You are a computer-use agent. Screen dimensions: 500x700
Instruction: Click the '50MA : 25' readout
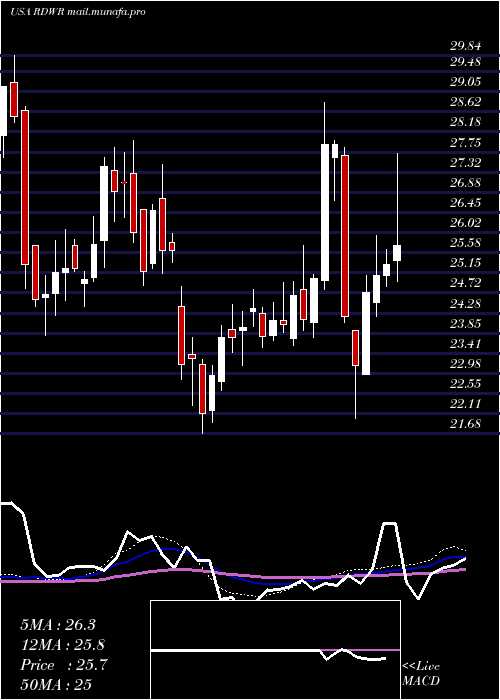coord(56,685)
